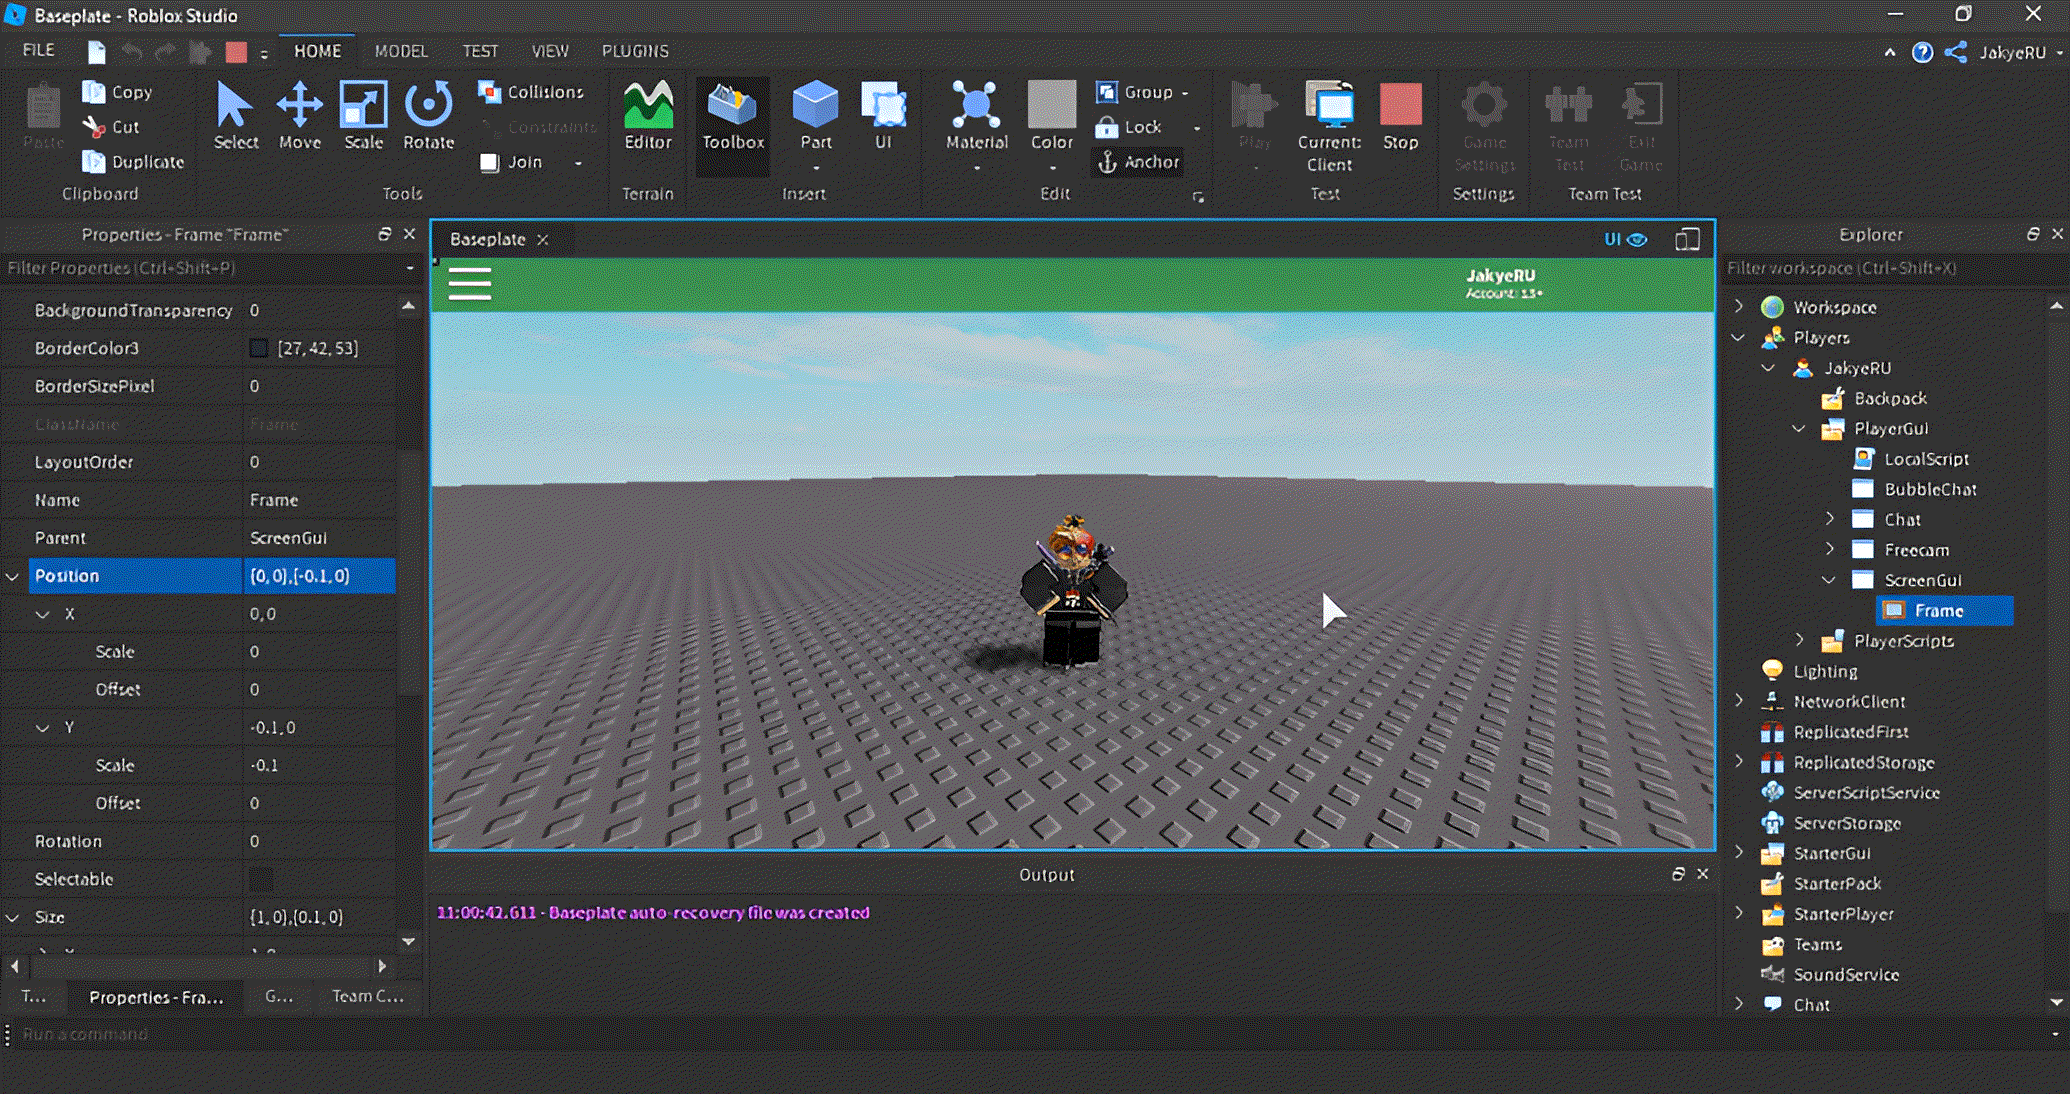This screenshot has width=2070, height=1094.
Task: Click the Filter Properties search field
Action: pos(200,268)
